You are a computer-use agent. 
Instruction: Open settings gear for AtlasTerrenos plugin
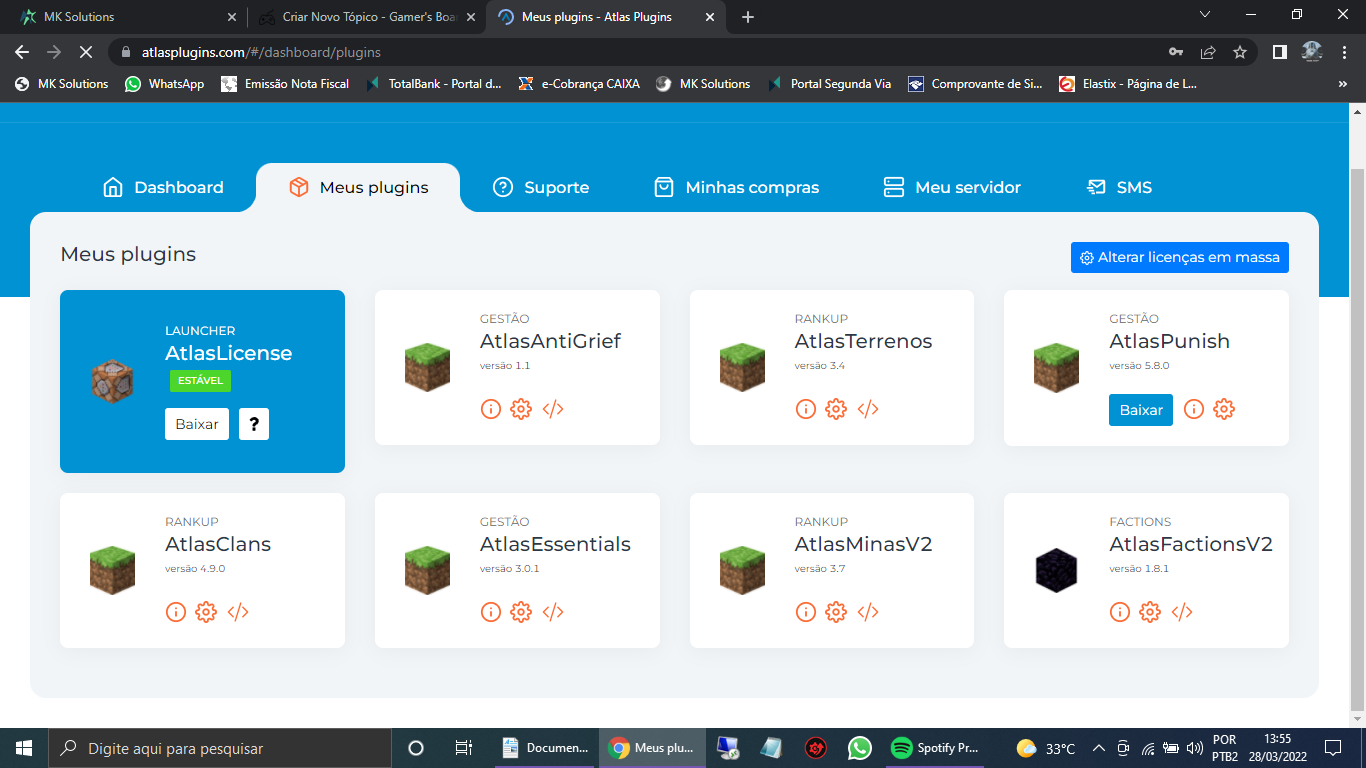[836, 409]
